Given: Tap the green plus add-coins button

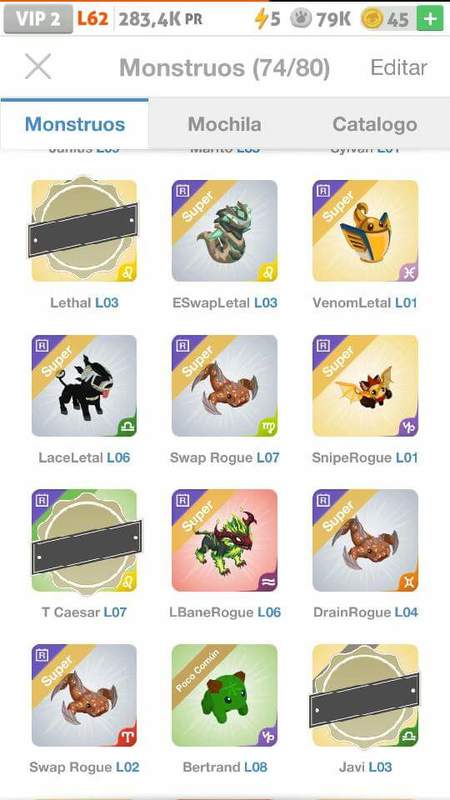Looking at the screenshot, I should click(430, 19).
